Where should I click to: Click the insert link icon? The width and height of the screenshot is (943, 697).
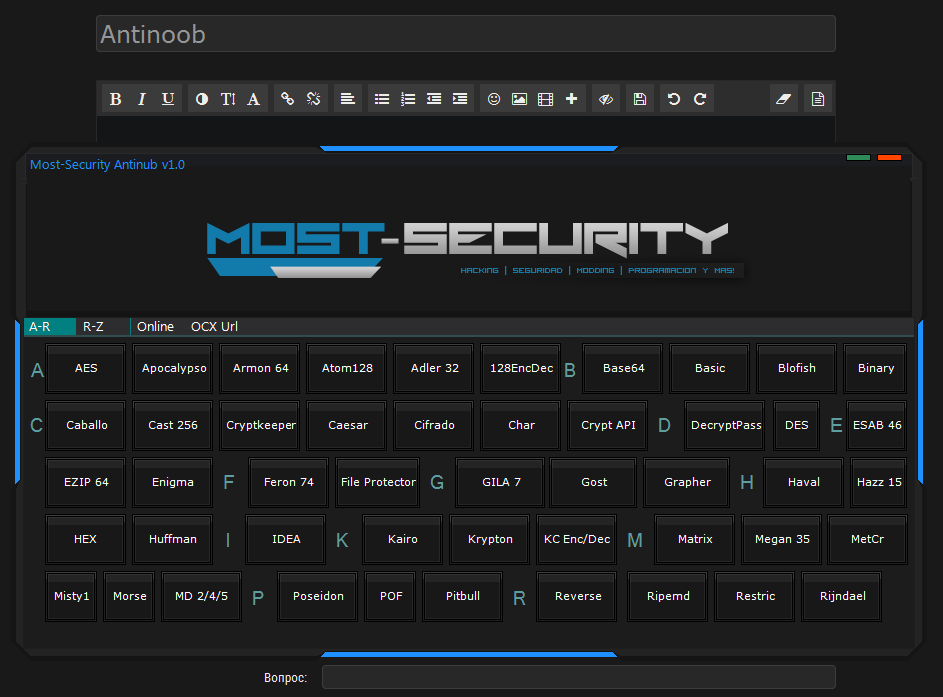[x=287, y=99]
